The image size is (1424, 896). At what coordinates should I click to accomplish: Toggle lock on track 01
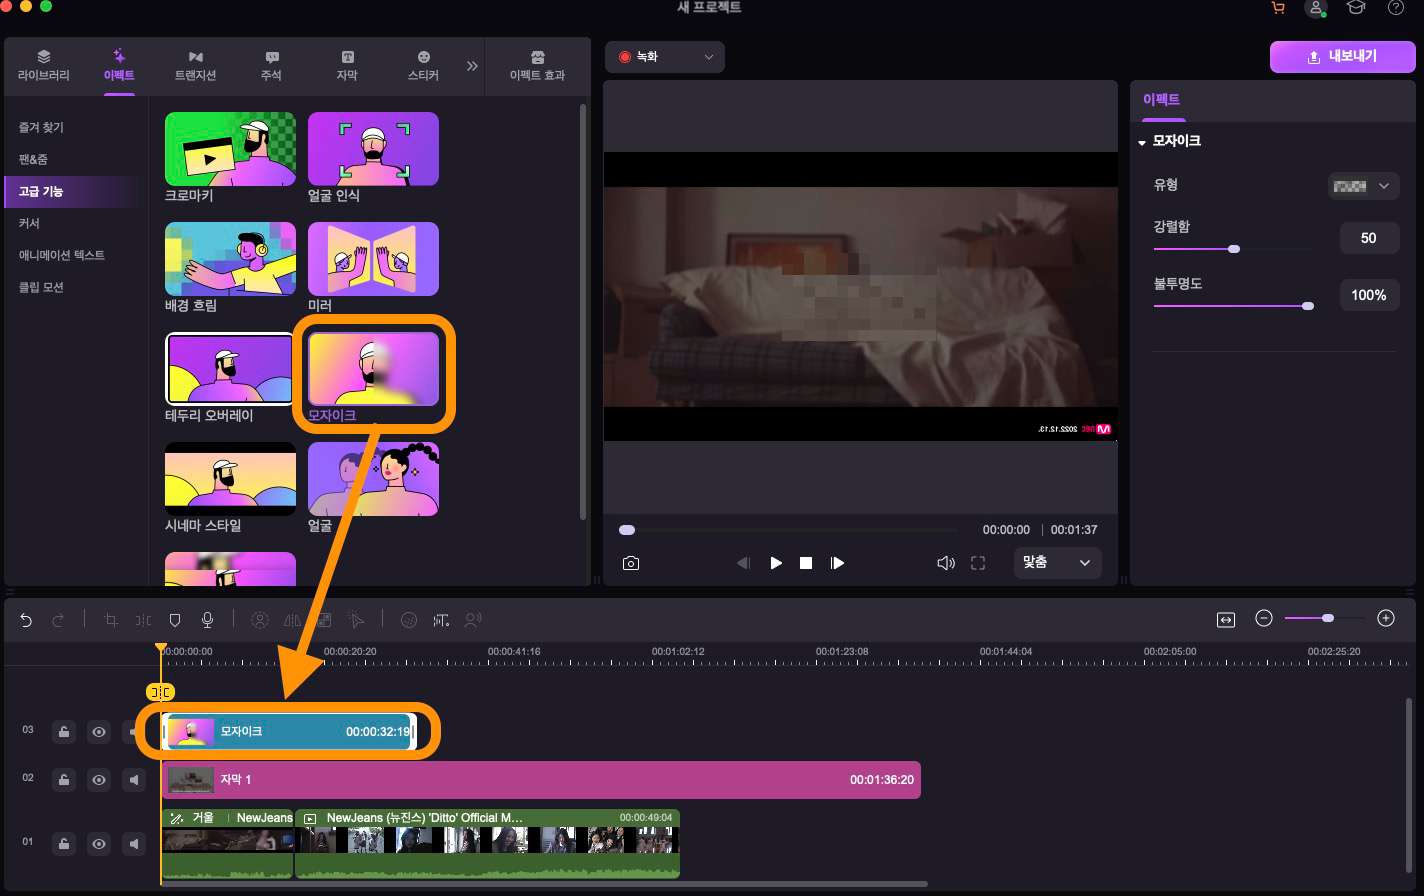point(64,844)
